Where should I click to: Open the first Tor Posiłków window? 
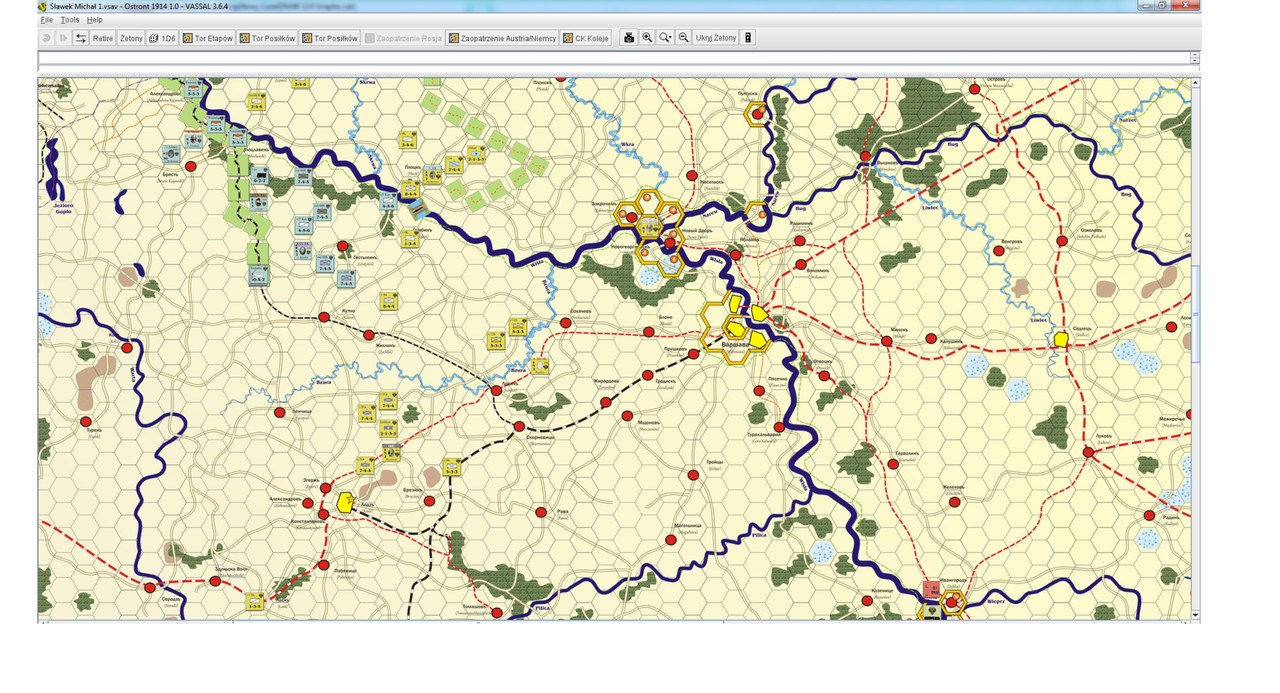pos(267,38)
